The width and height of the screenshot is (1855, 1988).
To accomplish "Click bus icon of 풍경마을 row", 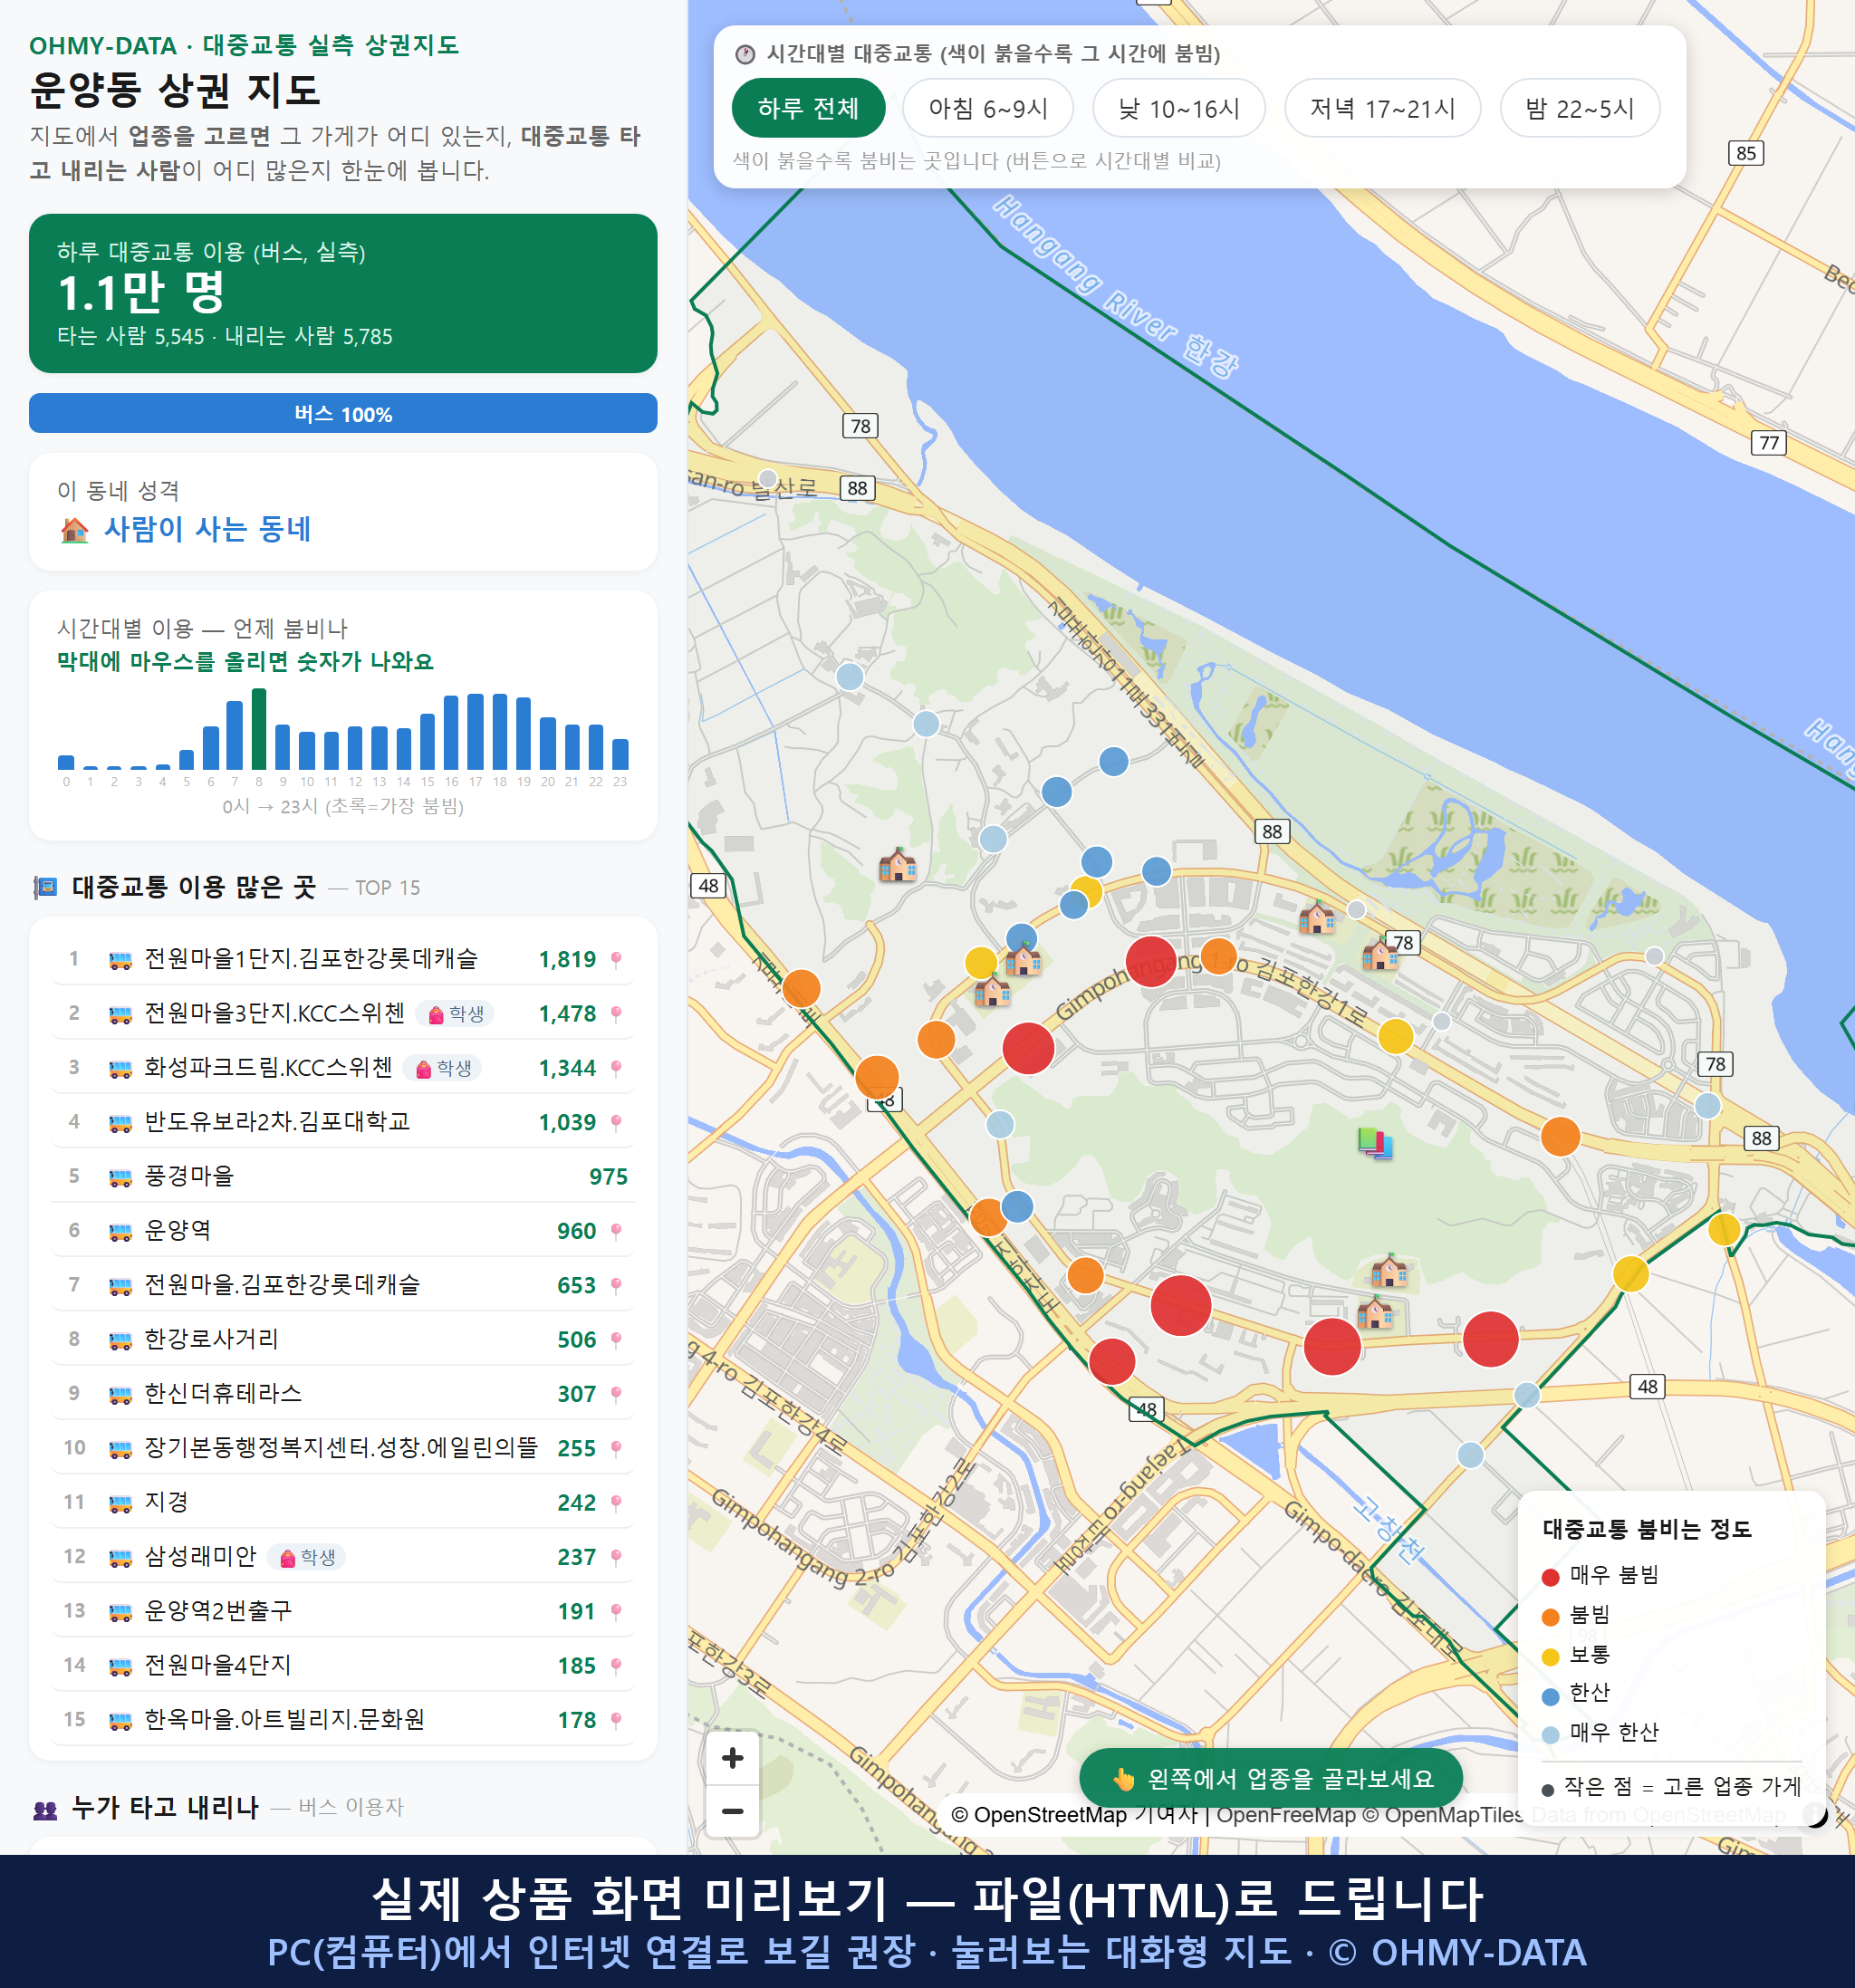I will [x=120, y=1178].
